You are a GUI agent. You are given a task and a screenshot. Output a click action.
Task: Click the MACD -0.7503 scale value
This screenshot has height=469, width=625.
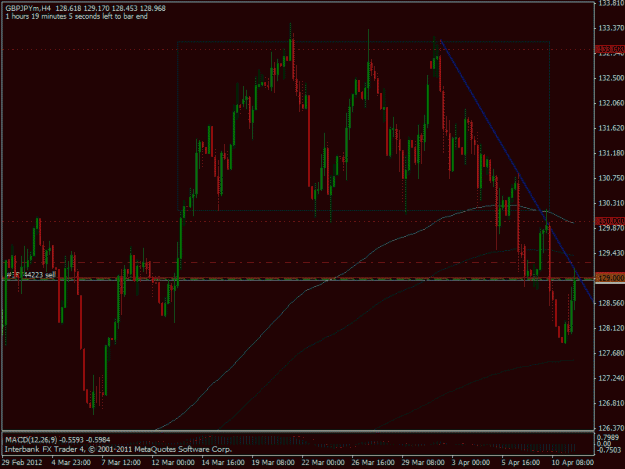608,450
